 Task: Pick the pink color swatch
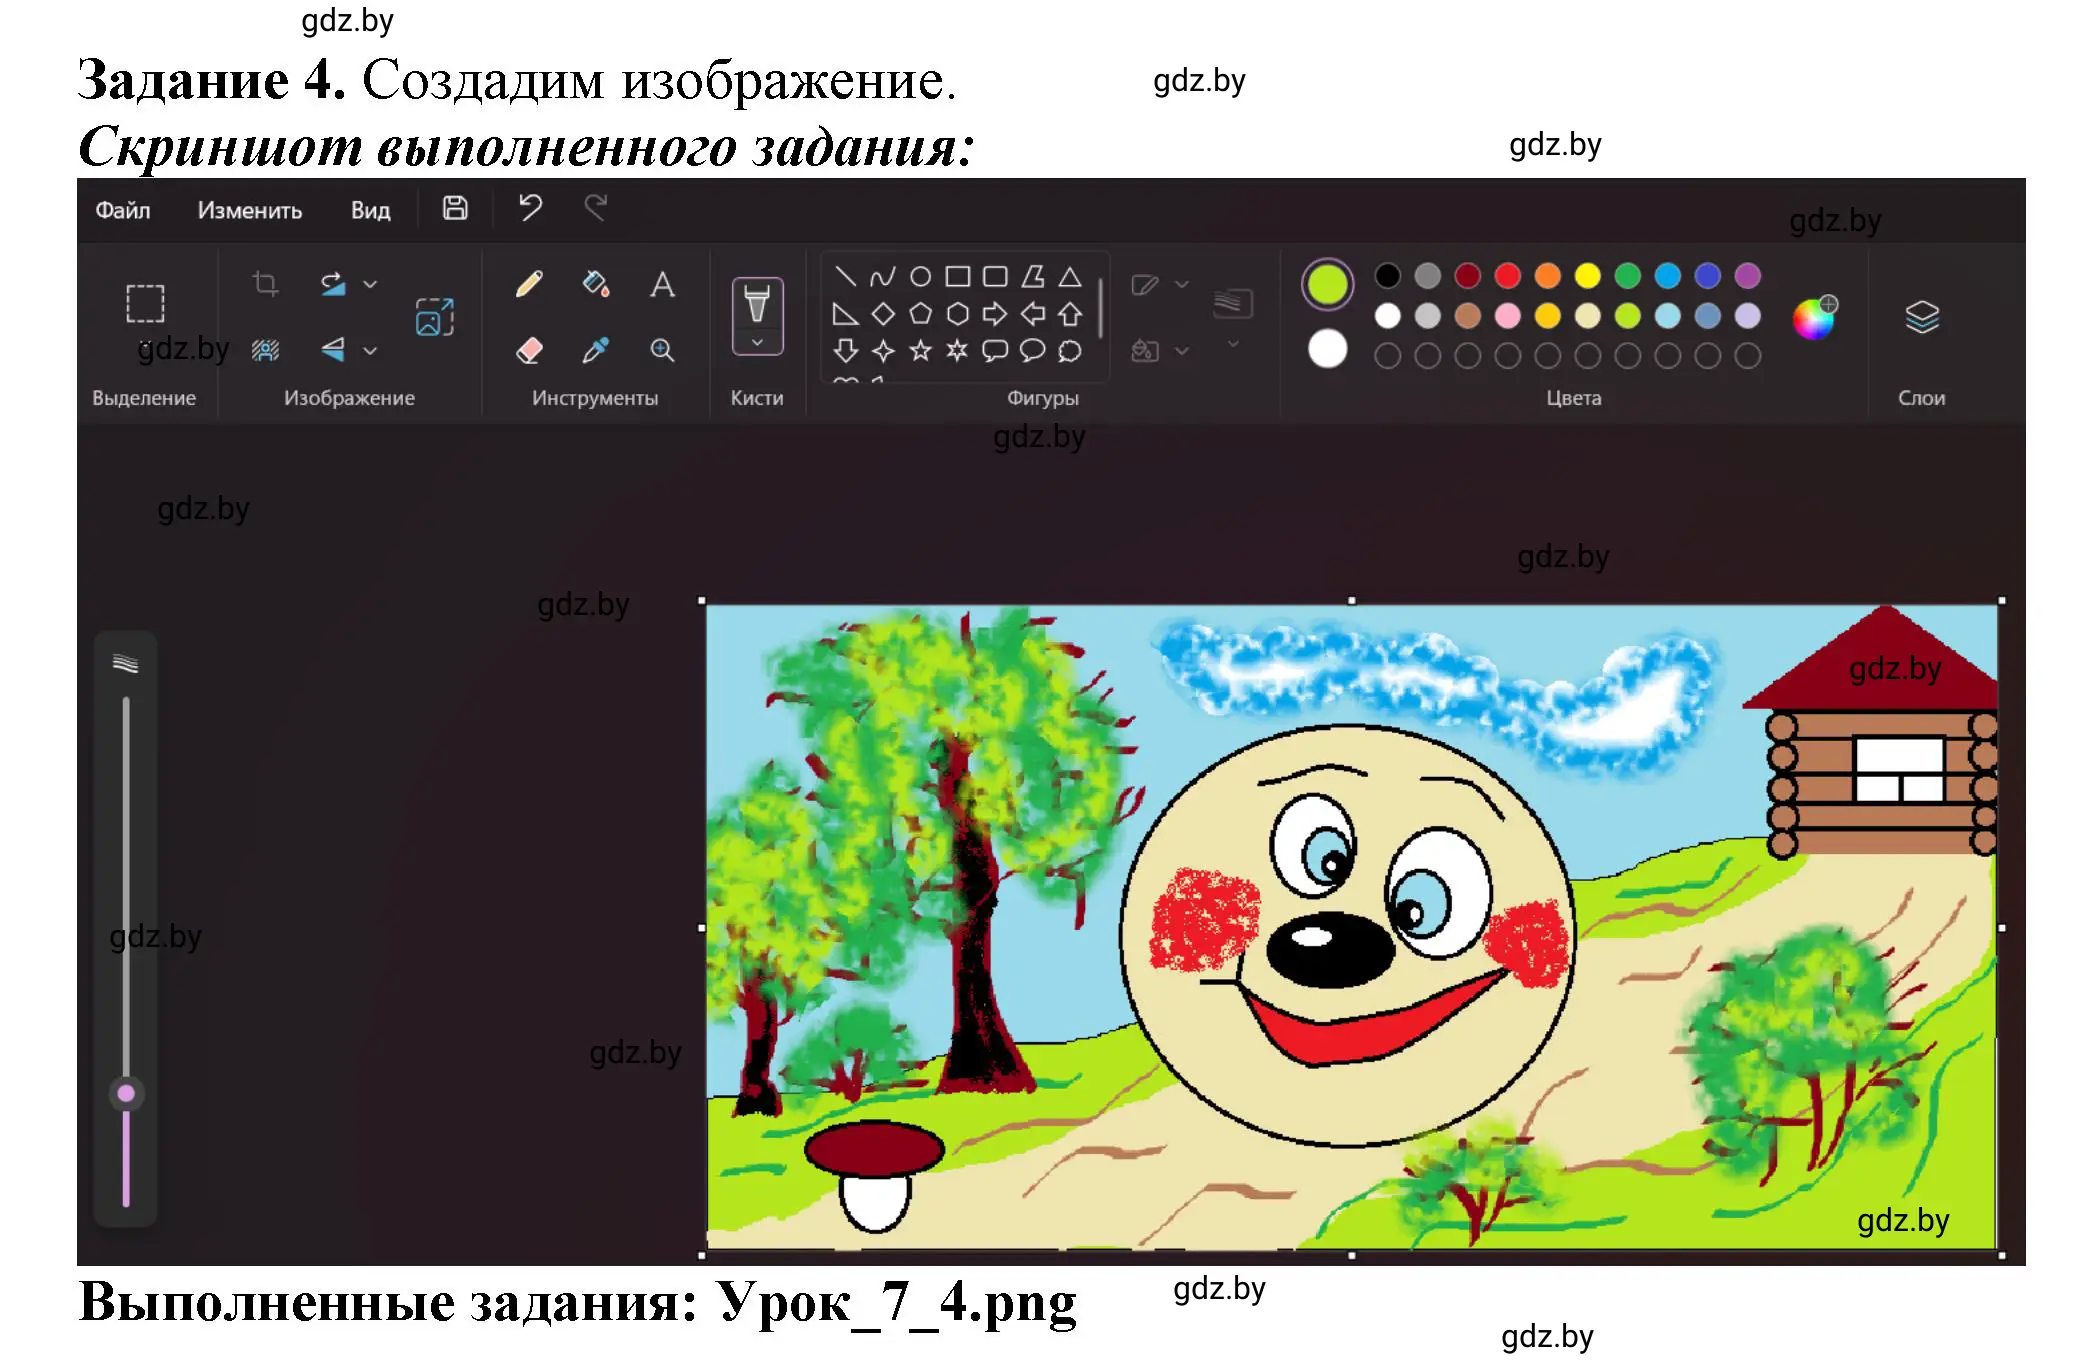pyautogui.click(x=1507, y=316)
